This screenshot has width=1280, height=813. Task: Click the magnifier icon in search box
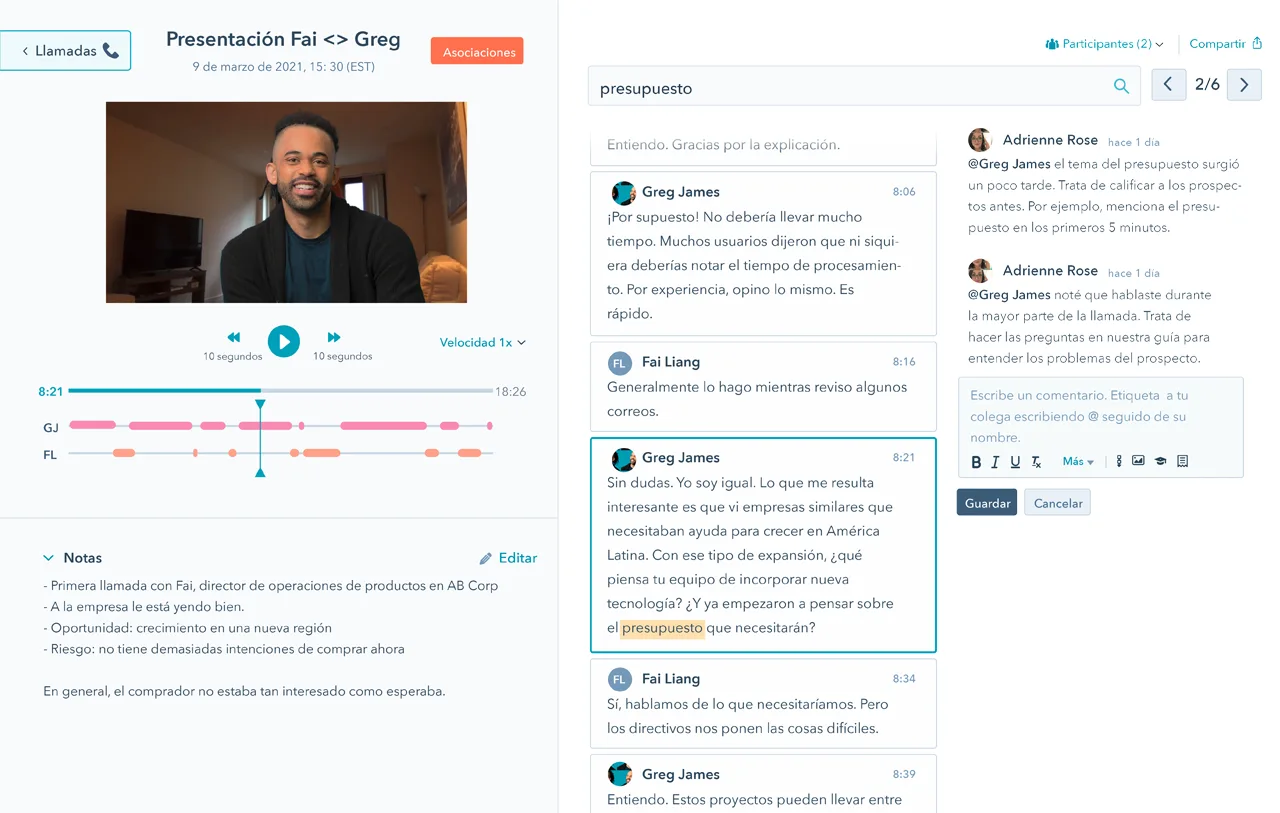(x=1121, y=86)
